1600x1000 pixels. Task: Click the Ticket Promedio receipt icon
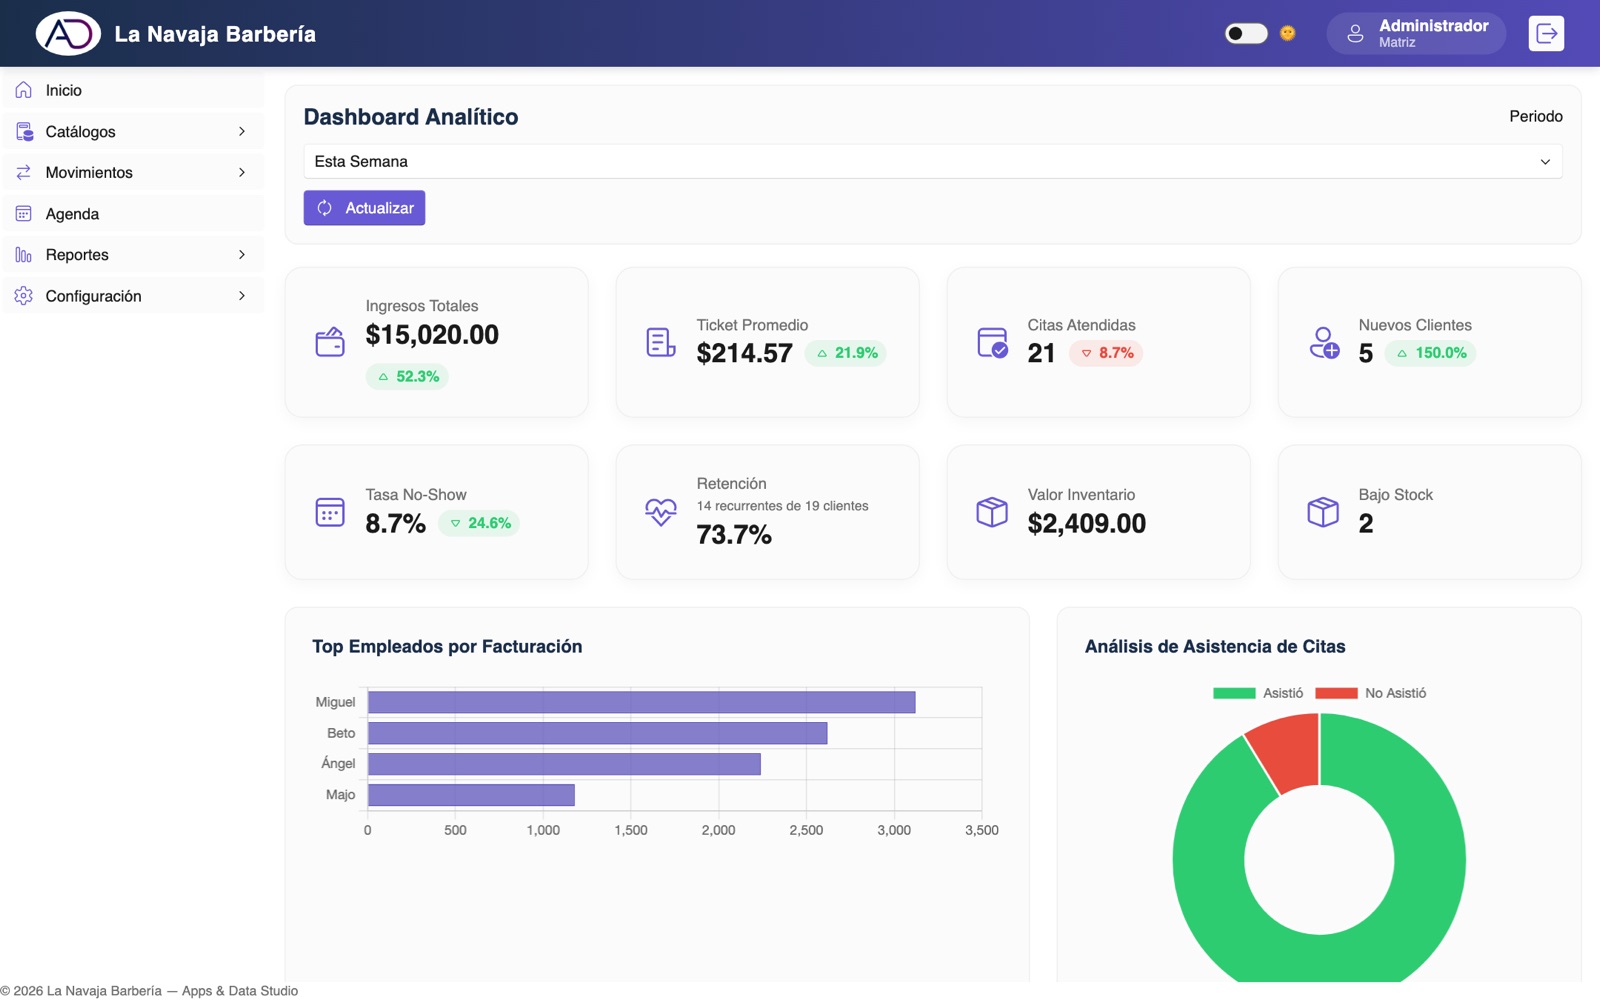pyautogui.click(x=661, y=342)
